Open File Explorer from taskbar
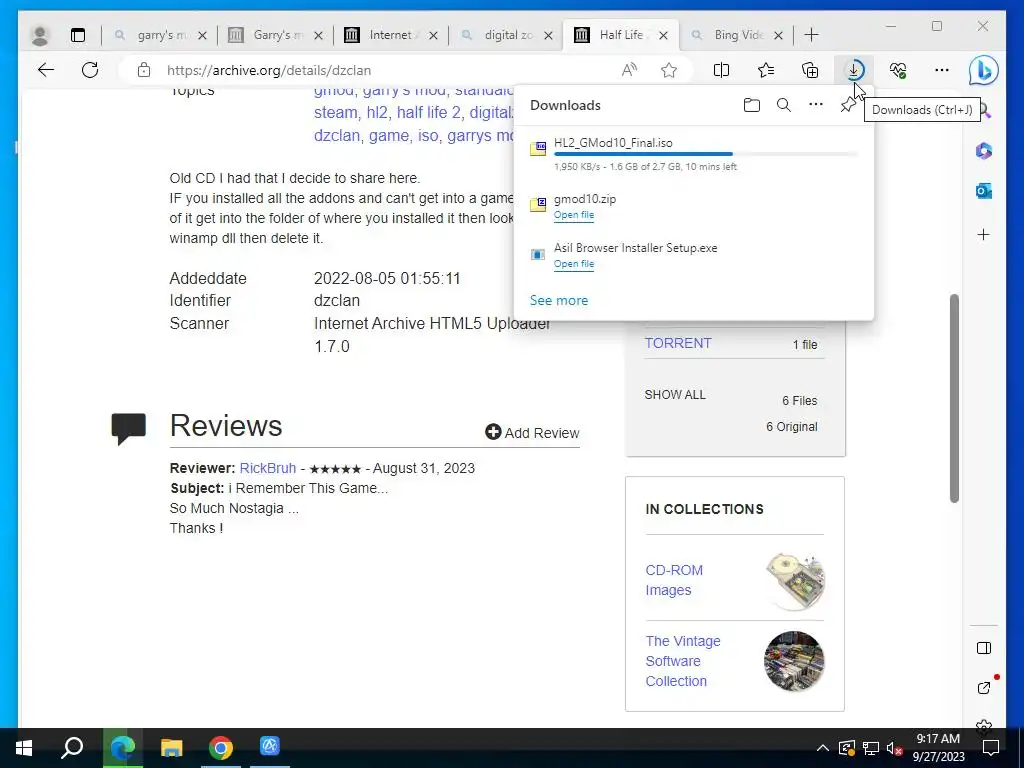Screen dimensions: 1024x768 171,748
